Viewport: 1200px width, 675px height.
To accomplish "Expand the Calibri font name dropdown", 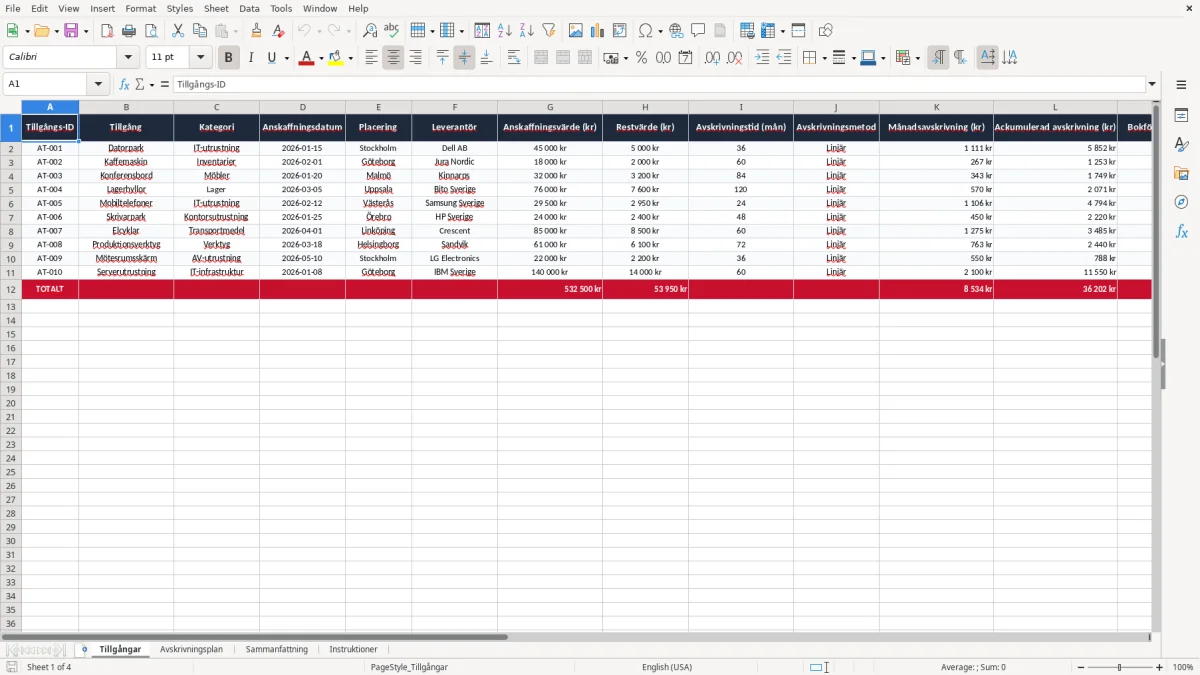I will tap(128, 58).
